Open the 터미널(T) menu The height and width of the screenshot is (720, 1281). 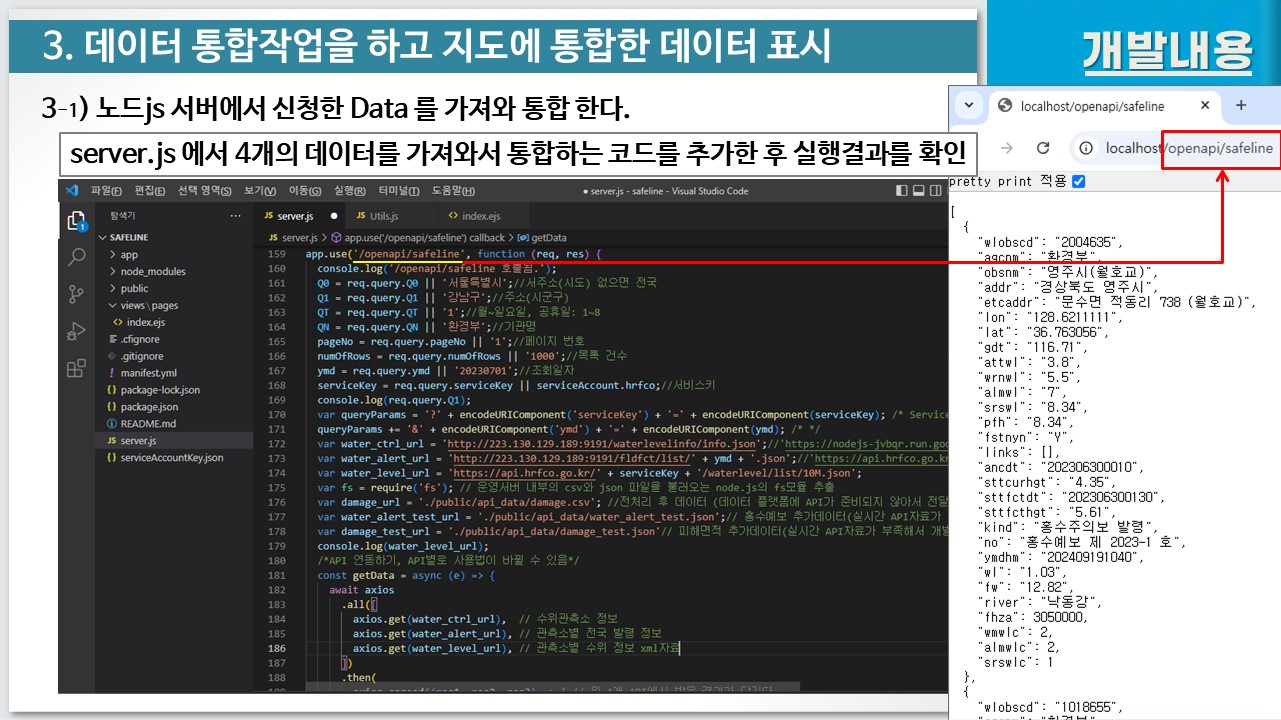(x=399, y=191)
